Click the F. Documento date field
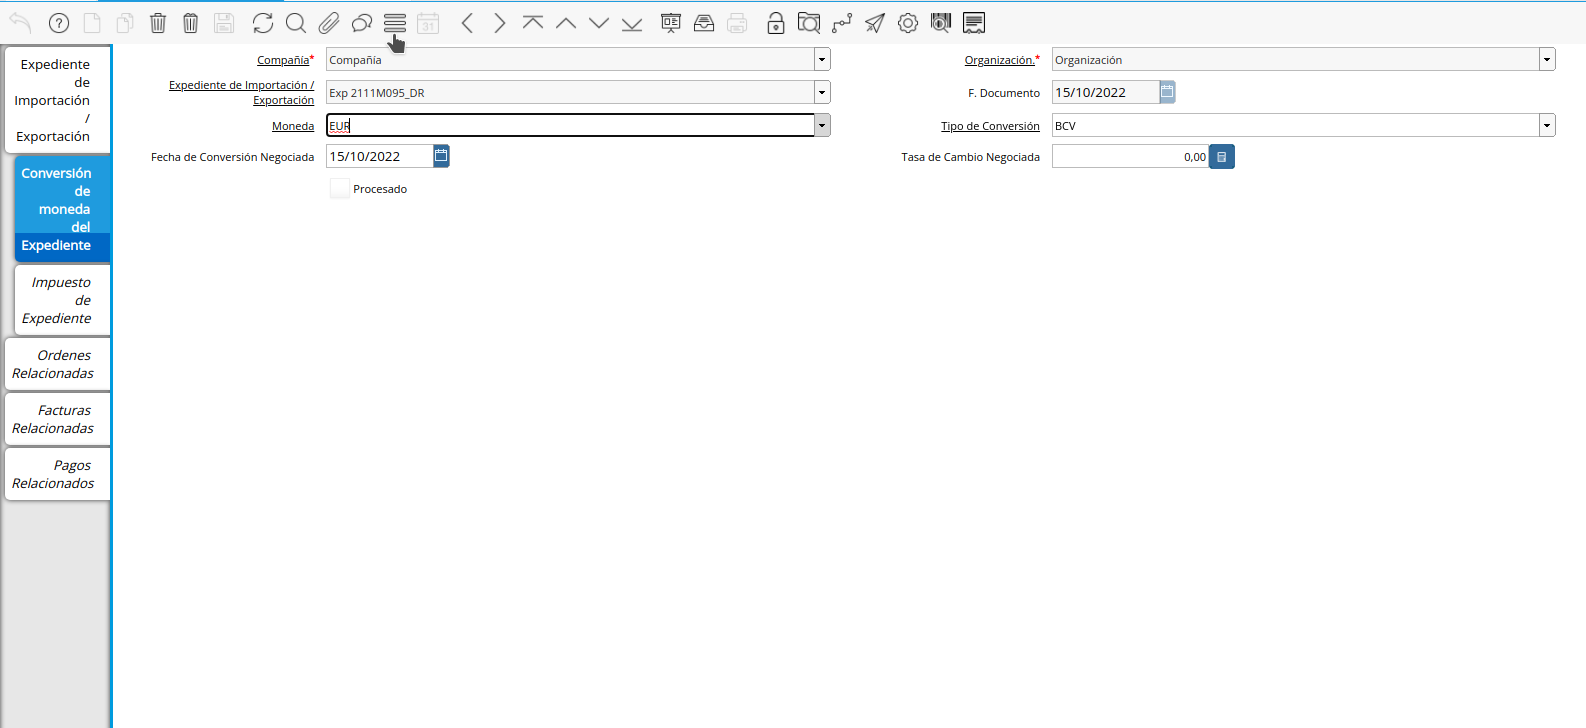Image resolution: width=1586 pixels, height=728 pixels. tap(1105, 92)
